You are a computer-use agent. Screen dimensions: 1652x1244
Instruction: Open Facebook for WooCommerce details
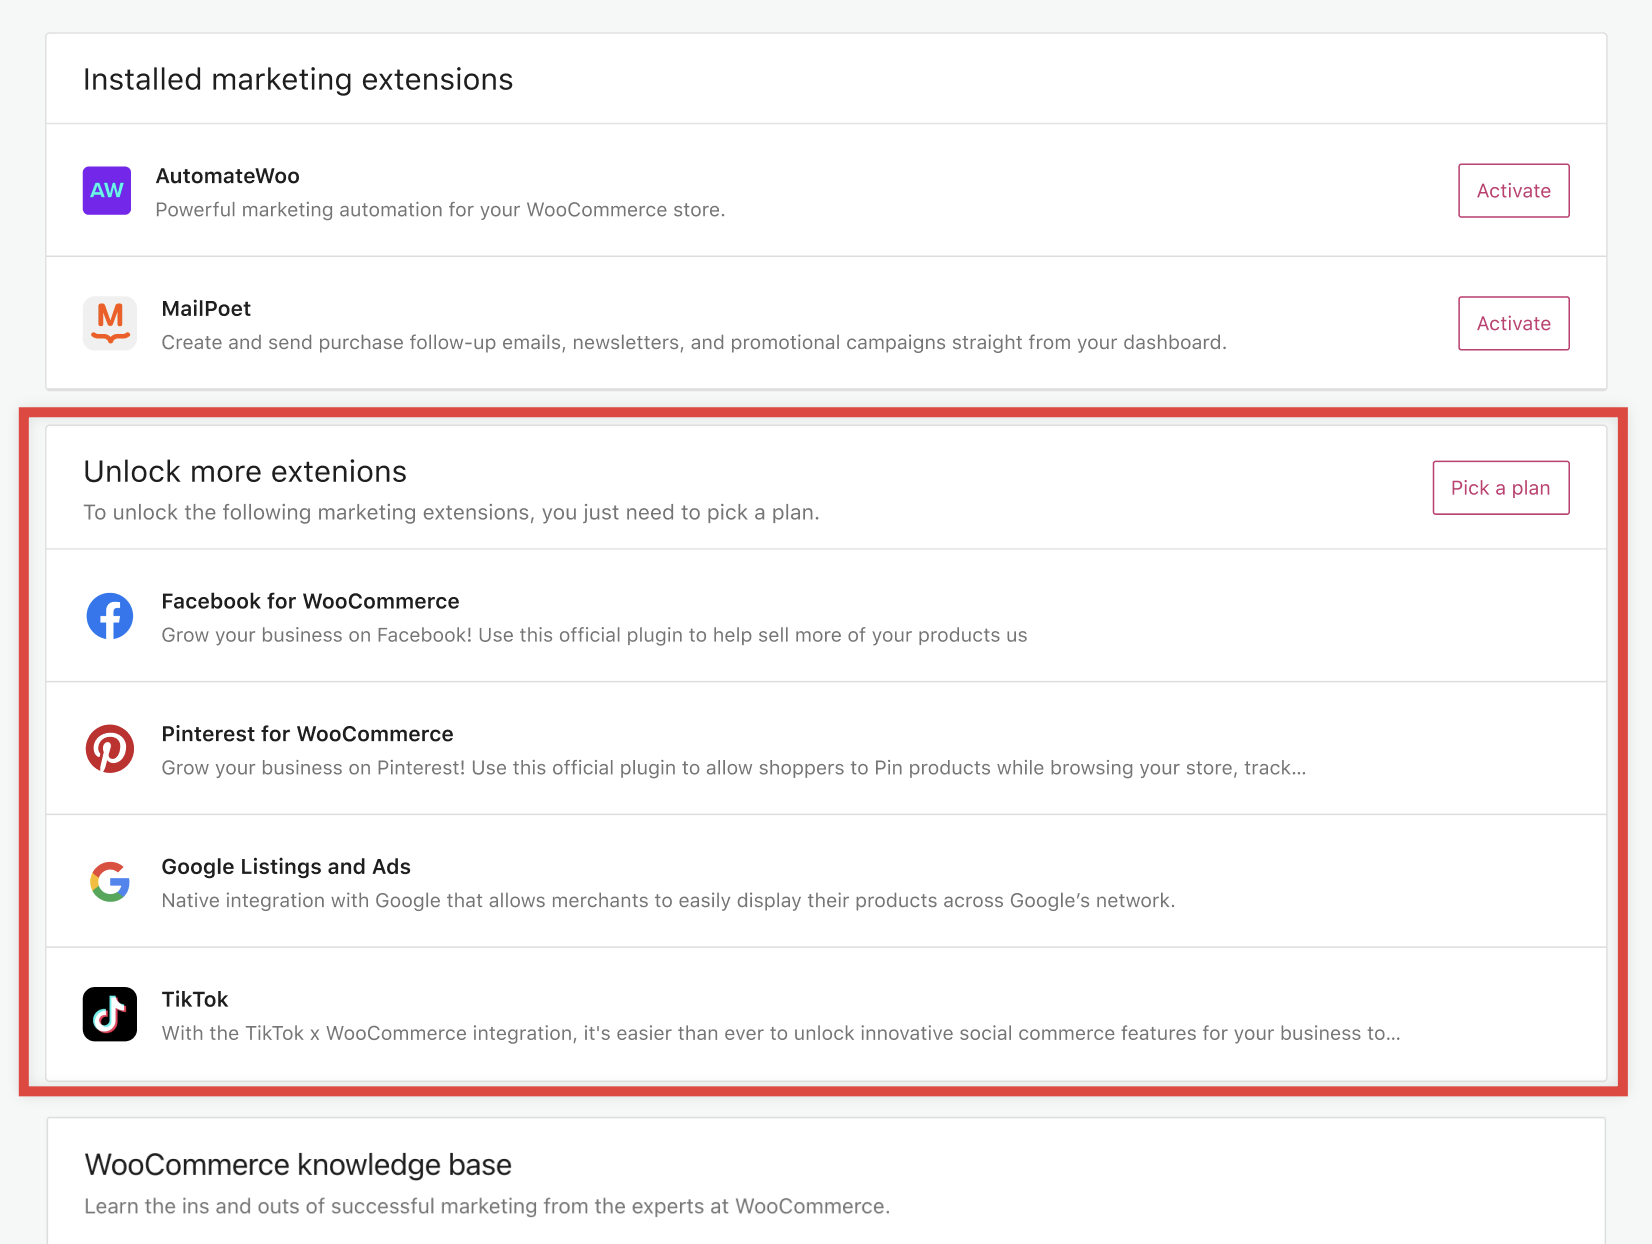pyautogui.click(x=310, y=601)
